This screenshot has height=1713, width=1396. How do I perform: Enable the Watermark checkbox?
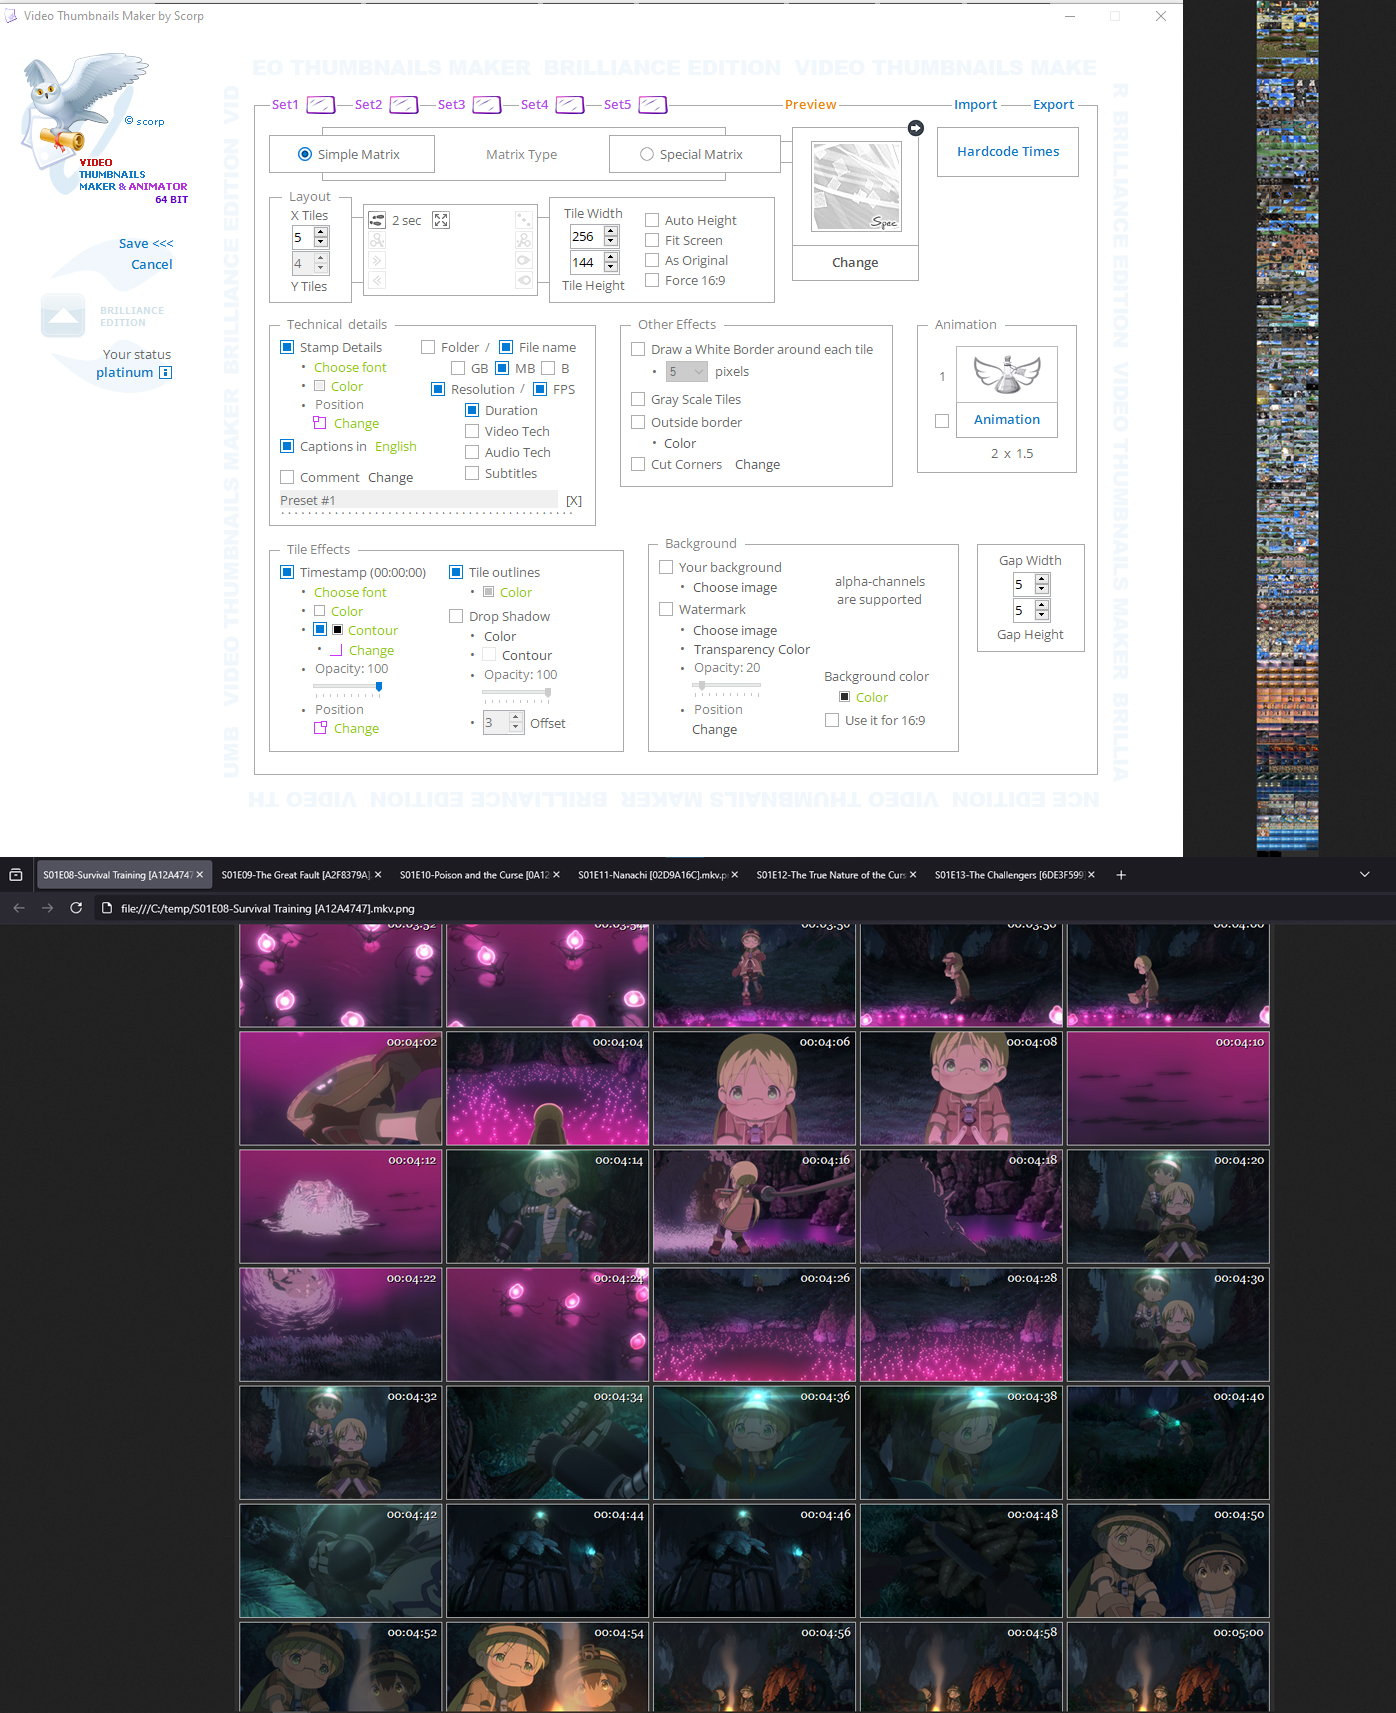(666, 609)
